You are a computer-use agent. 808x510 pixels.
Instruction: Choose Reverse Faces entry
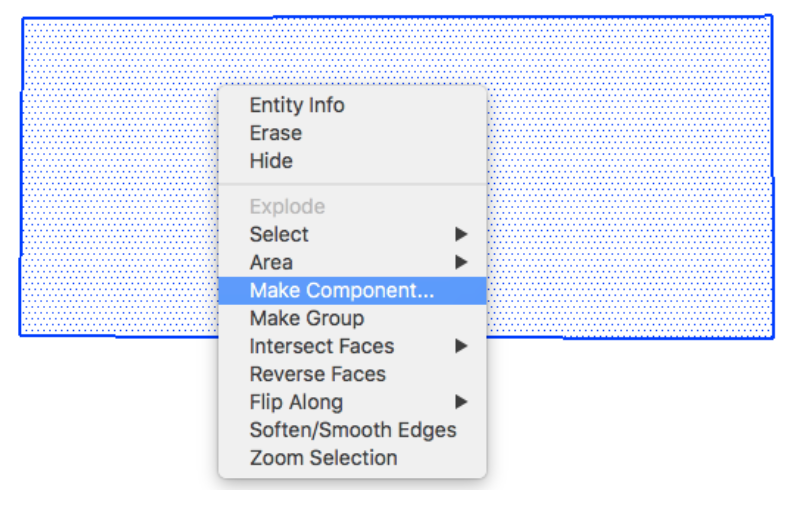352,374
